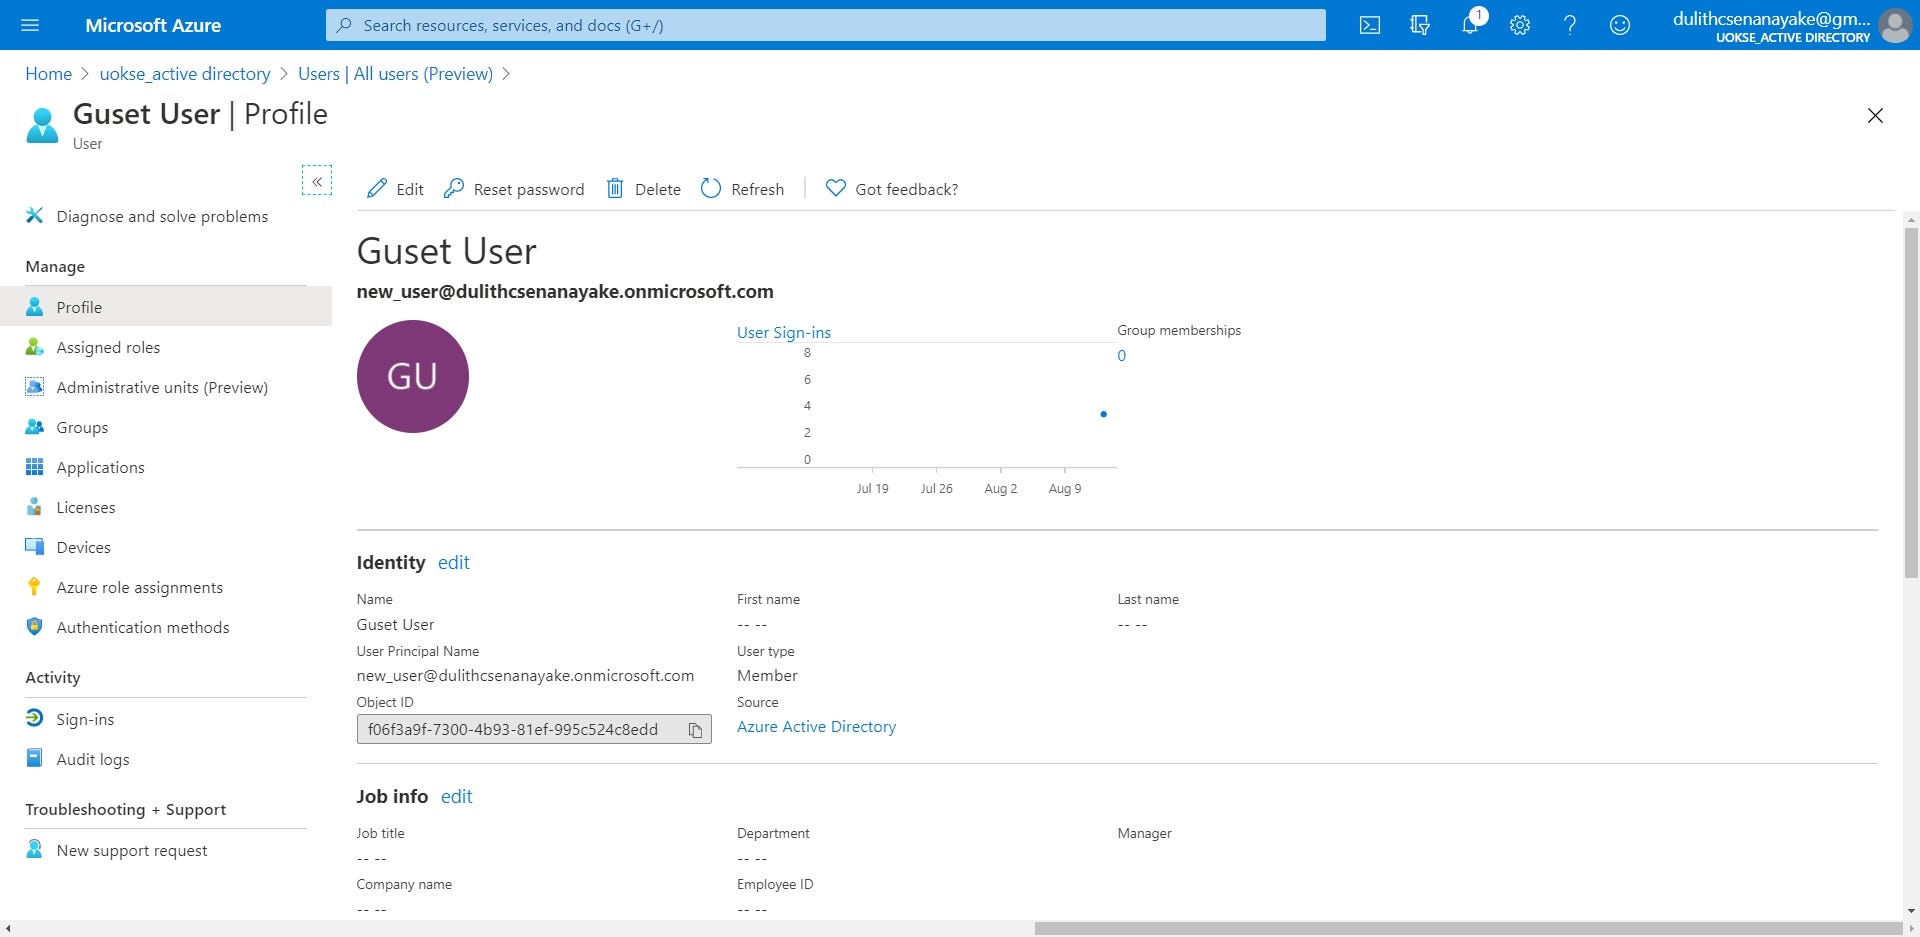Click the Microsoft Azure logo text

pos(153,25)
